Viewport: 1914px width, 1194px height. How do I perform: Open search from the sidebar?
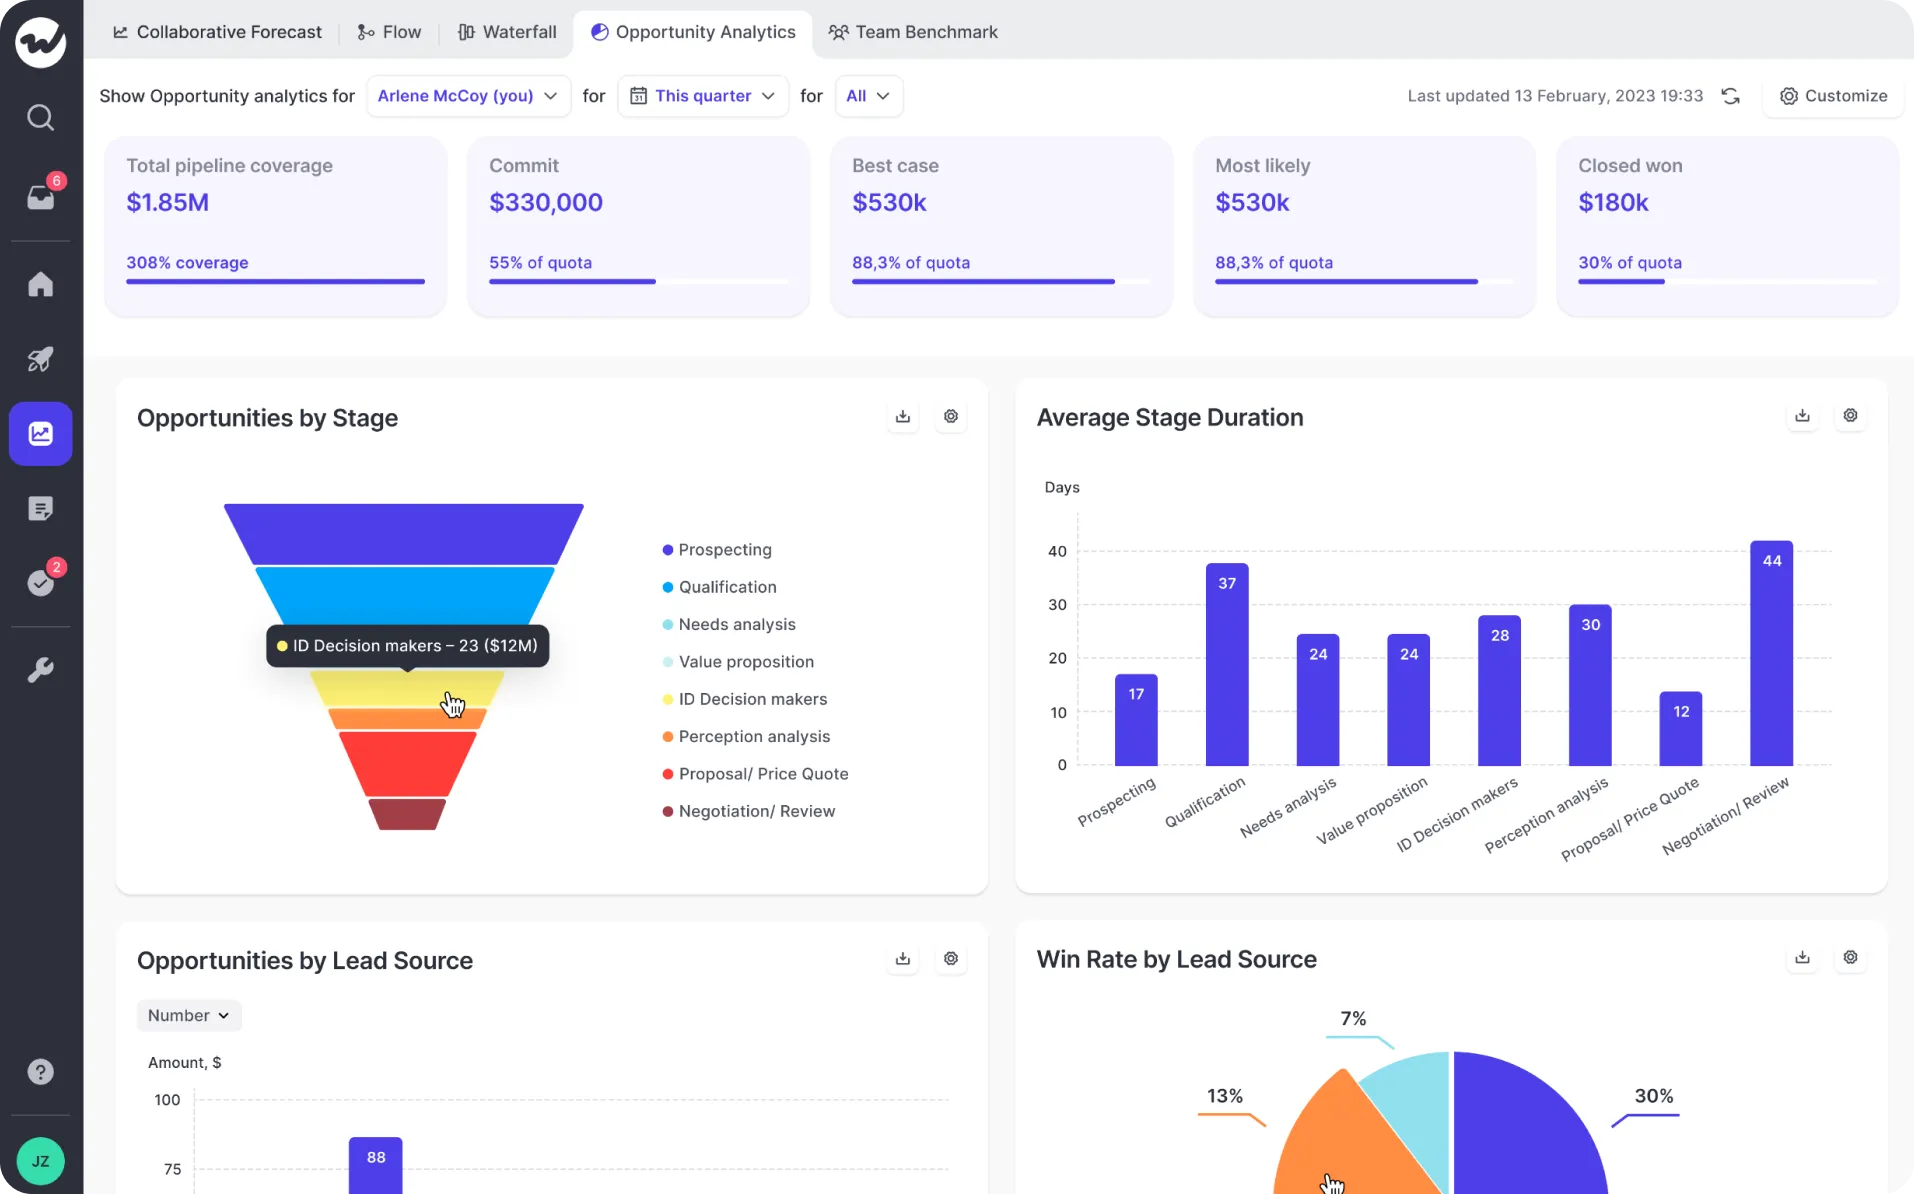tap(41, 117)
